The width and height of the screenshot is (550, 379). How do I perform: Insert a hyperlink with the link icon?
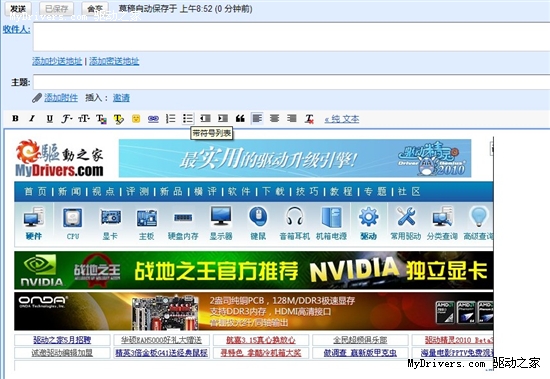pos(153,119)
